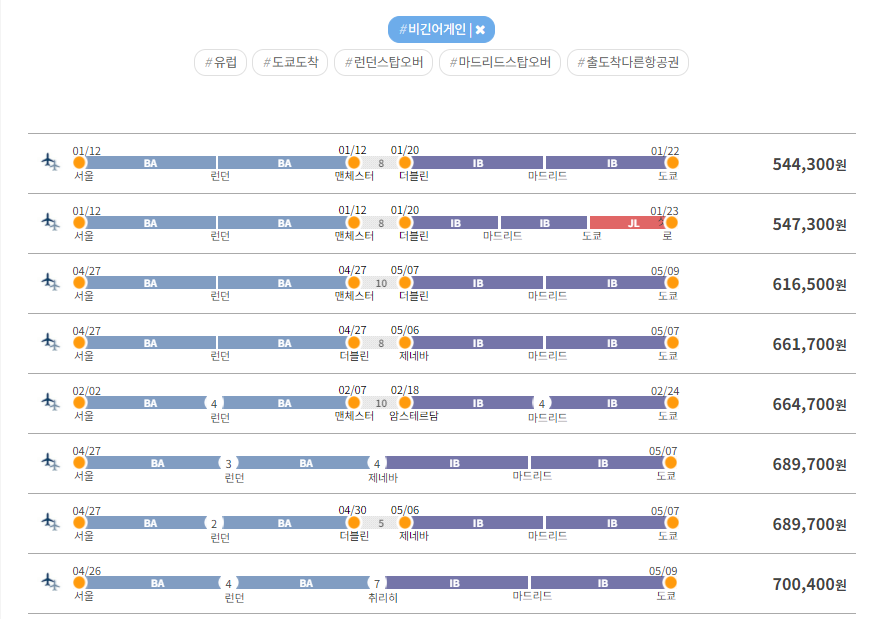Click airplane icon of 04/27 Geneva-transfer 689,700원 row
Image resolution: width=883 pixels, height=619 pixels.
[x=51, y=462]
